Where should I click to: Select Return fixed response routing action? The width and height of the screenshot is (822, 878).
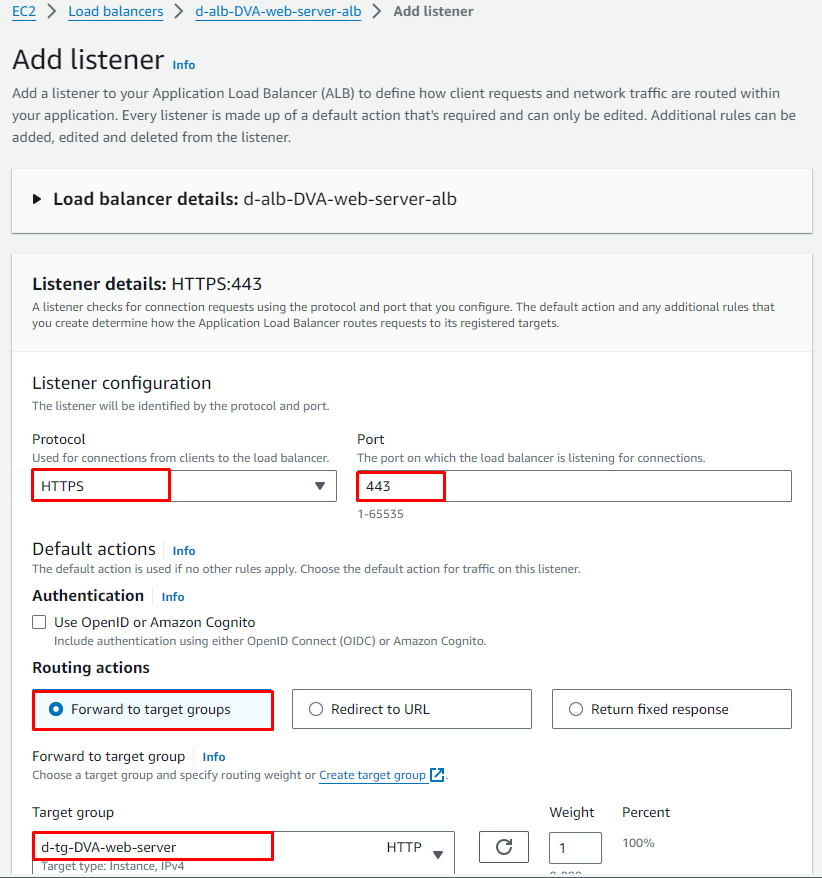click(576, 709)
